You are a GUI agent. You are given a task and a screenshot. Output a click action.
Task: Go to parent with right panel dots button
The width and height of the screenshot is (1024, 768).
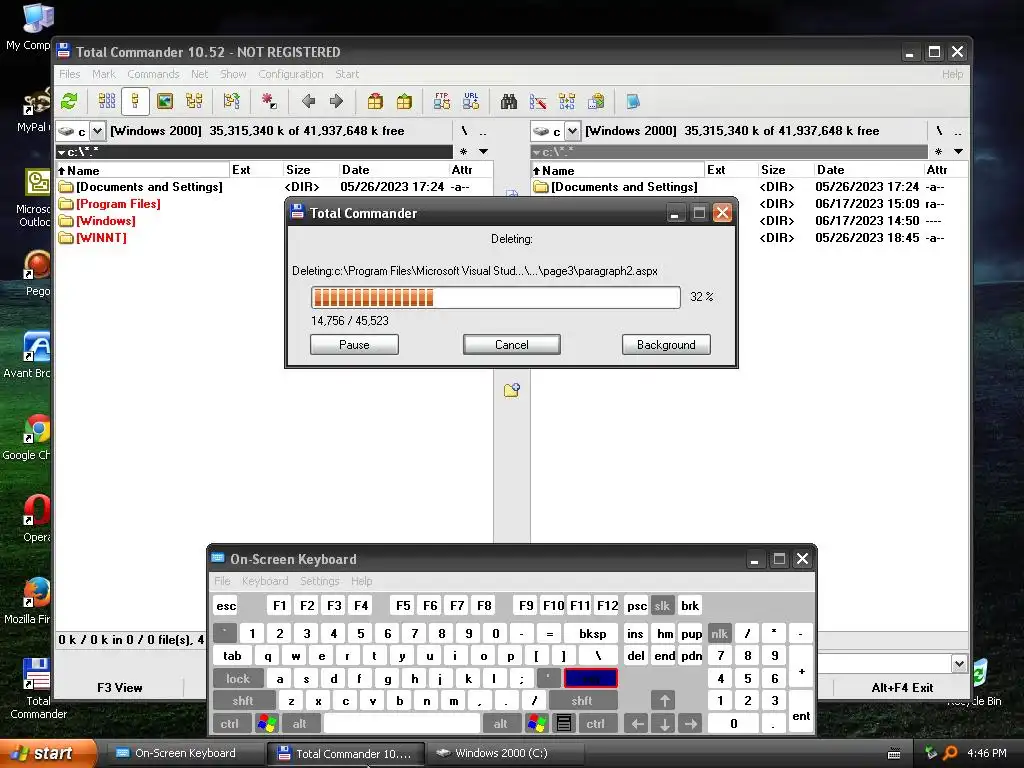point(957,131)
